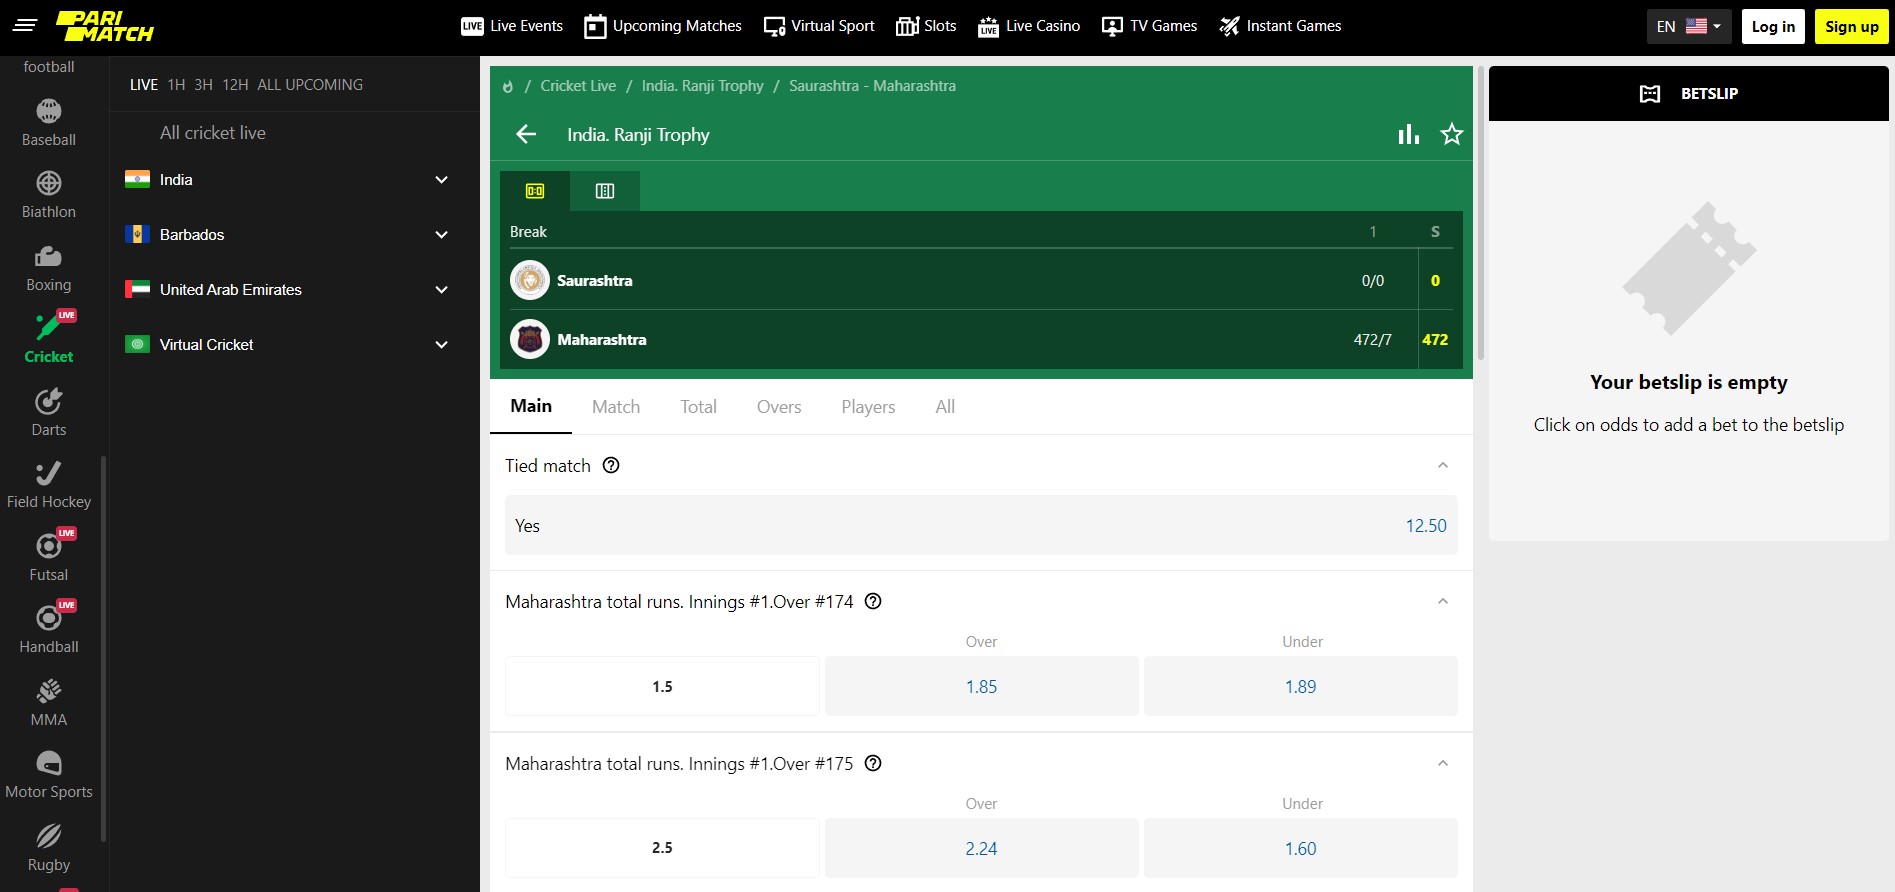The image size is (1895, 892).
Task: Open the hamburger main menu
Action: pos(25,26)
